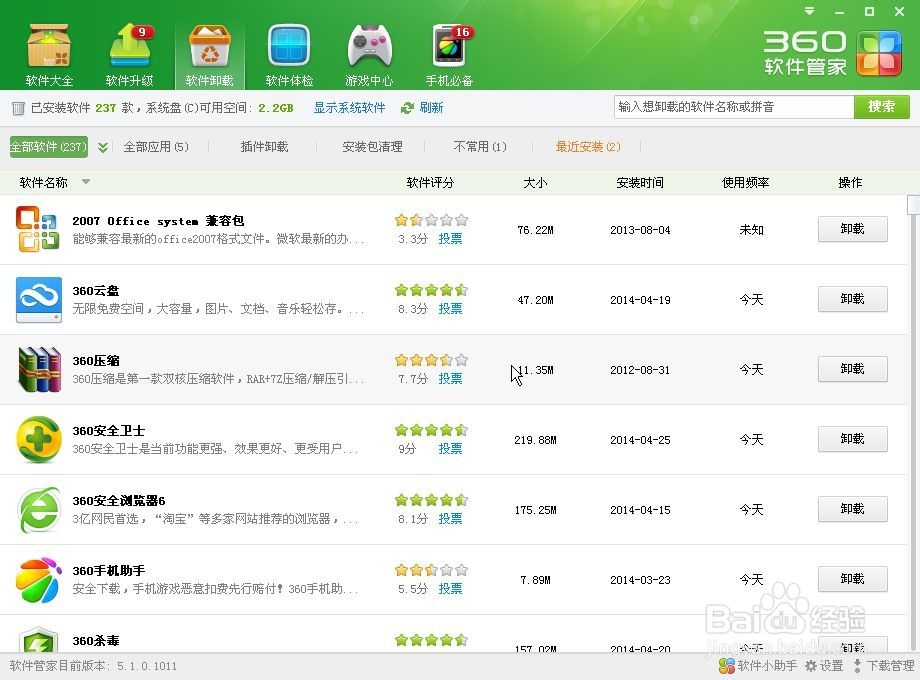Open the 软件小助手 icon in status bar
This screenshot has width=920, height=680.
click(x=727, y=666)
